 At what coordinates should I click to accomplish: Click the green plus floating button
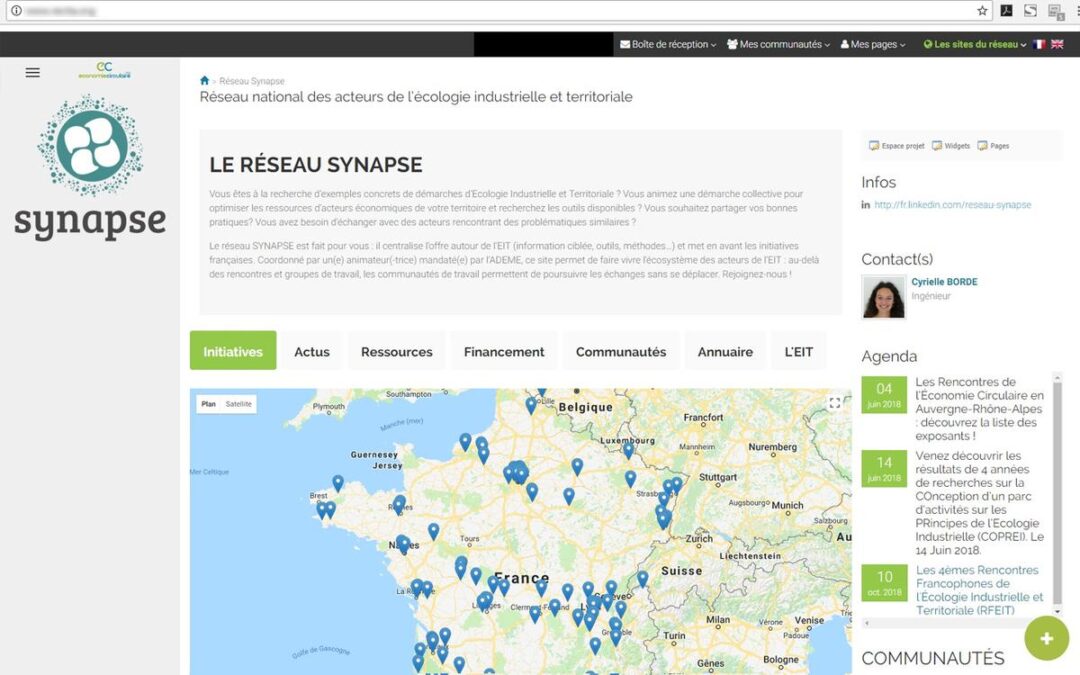click(1046, 638)
